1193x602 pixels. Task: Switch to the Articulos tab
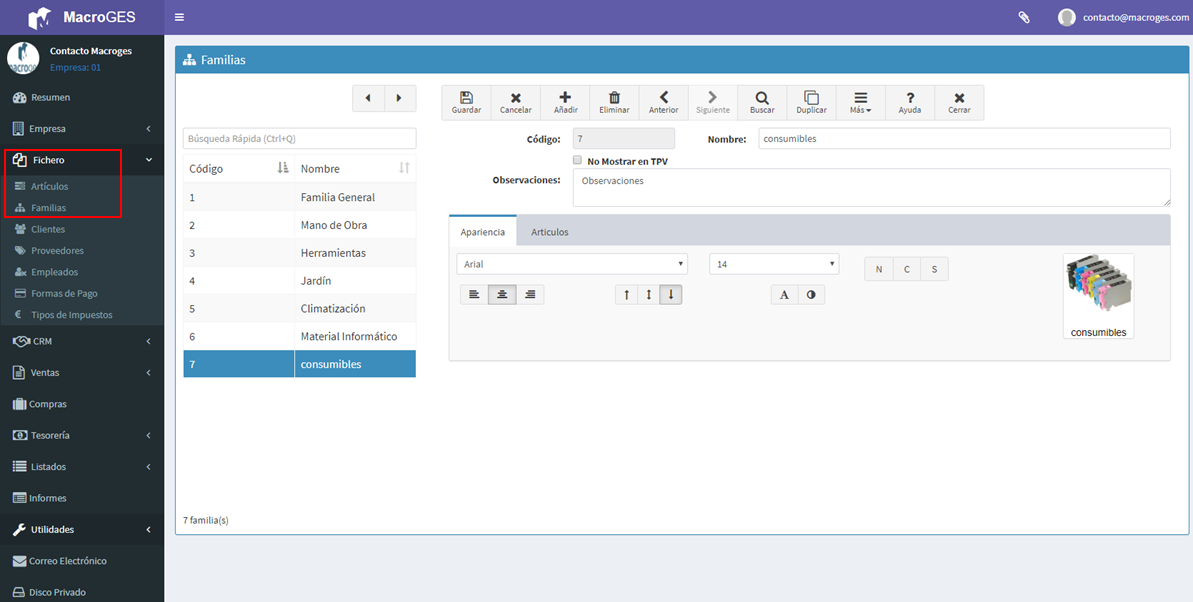[549, 232]
